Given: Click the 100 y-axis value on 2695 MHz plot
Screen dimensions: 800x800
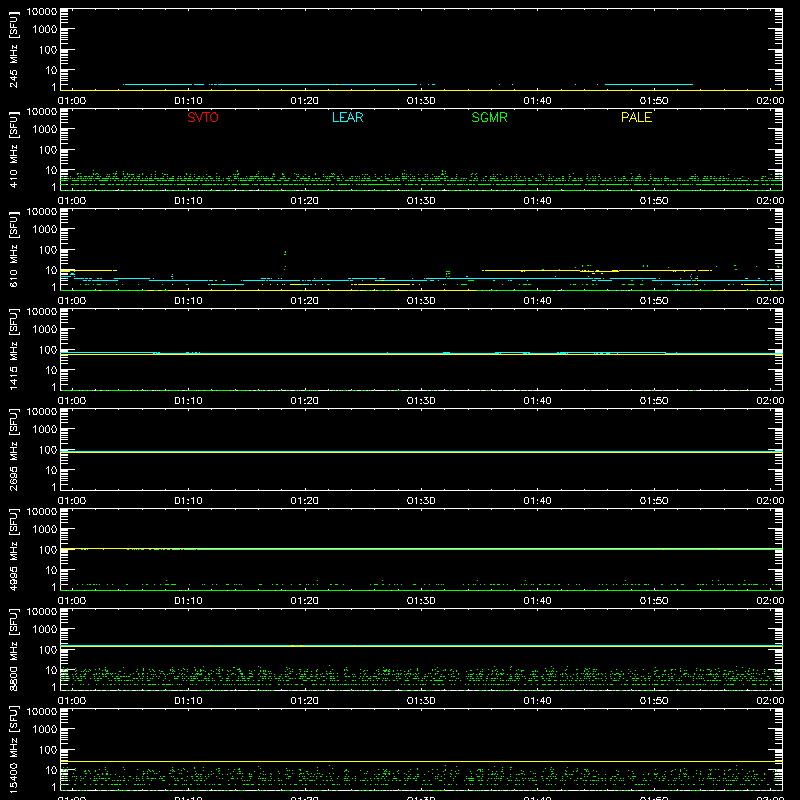Looking at the screenshot, I should [x=48, y=450].
